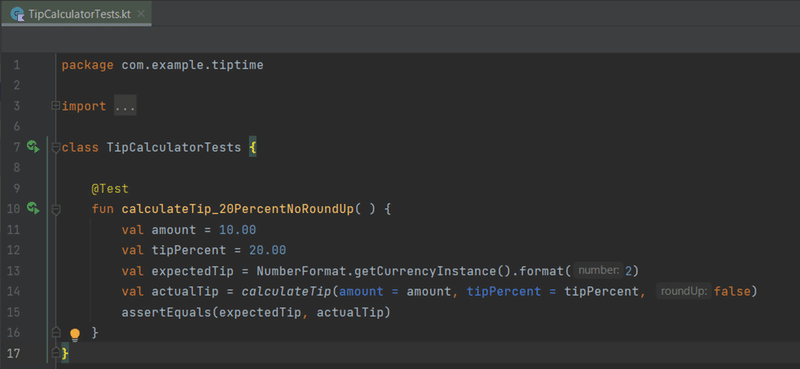
Task: Click line number 1 in the gutter
Action: click(x=17, y=65)
